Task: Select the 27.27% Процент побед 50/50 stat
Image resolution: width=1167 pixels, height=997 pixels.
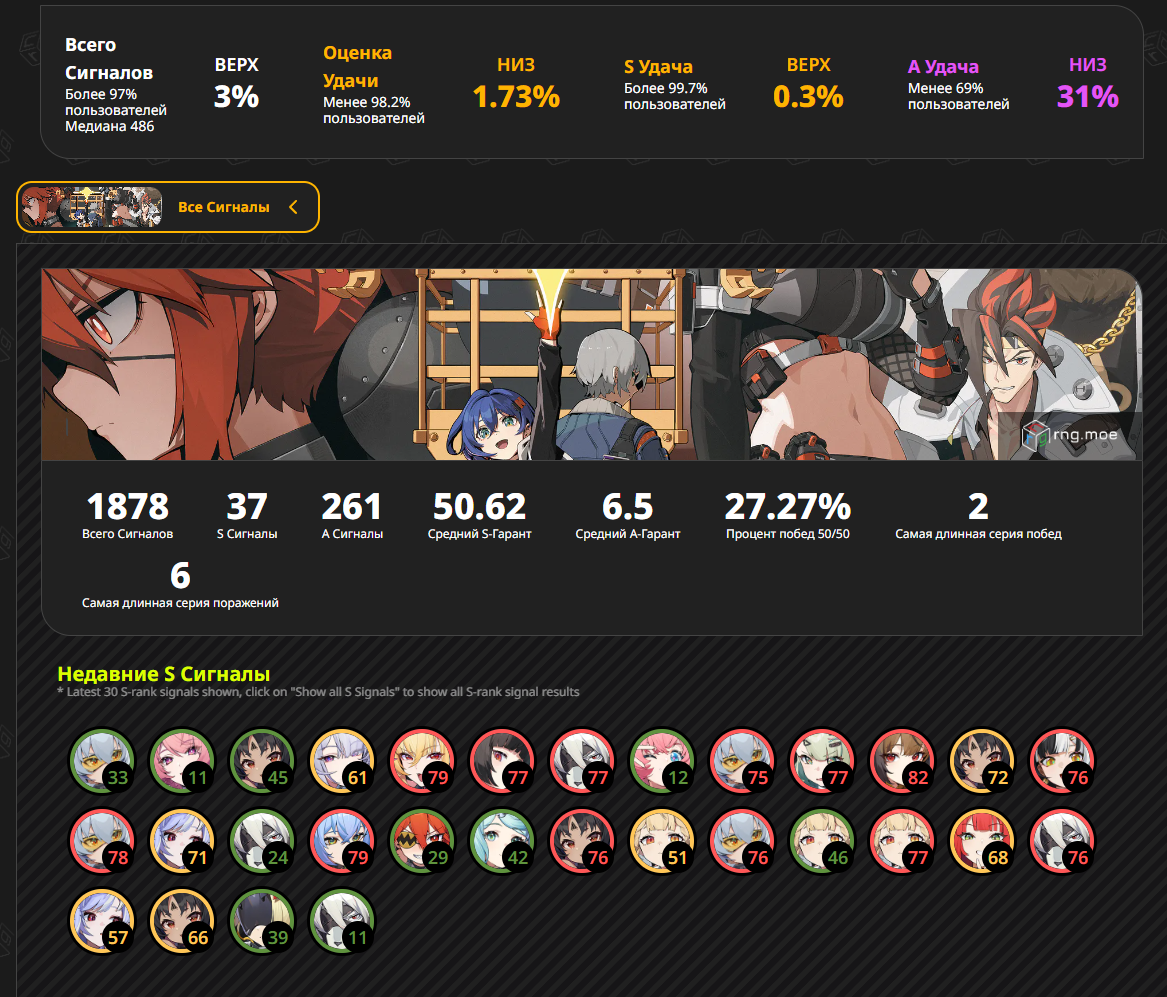Action: coord(787,515)
